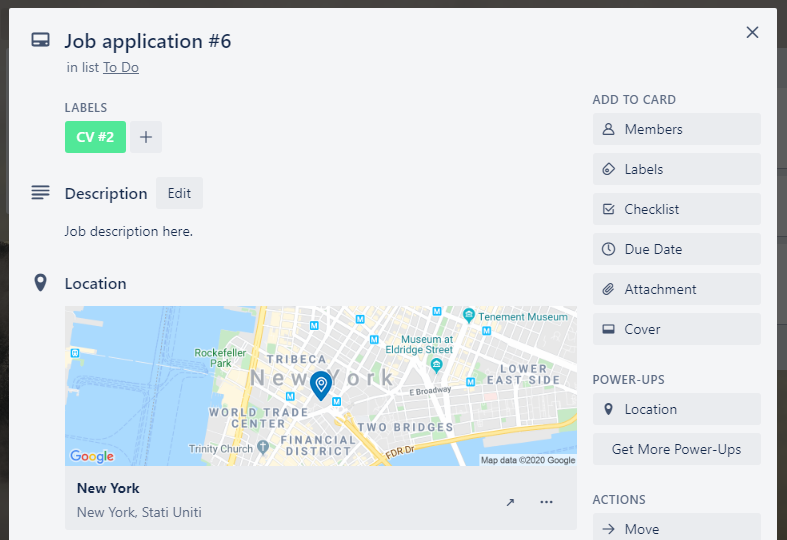Click the green CV #2 label
The image size is (787, 540).
coord(95,137)
